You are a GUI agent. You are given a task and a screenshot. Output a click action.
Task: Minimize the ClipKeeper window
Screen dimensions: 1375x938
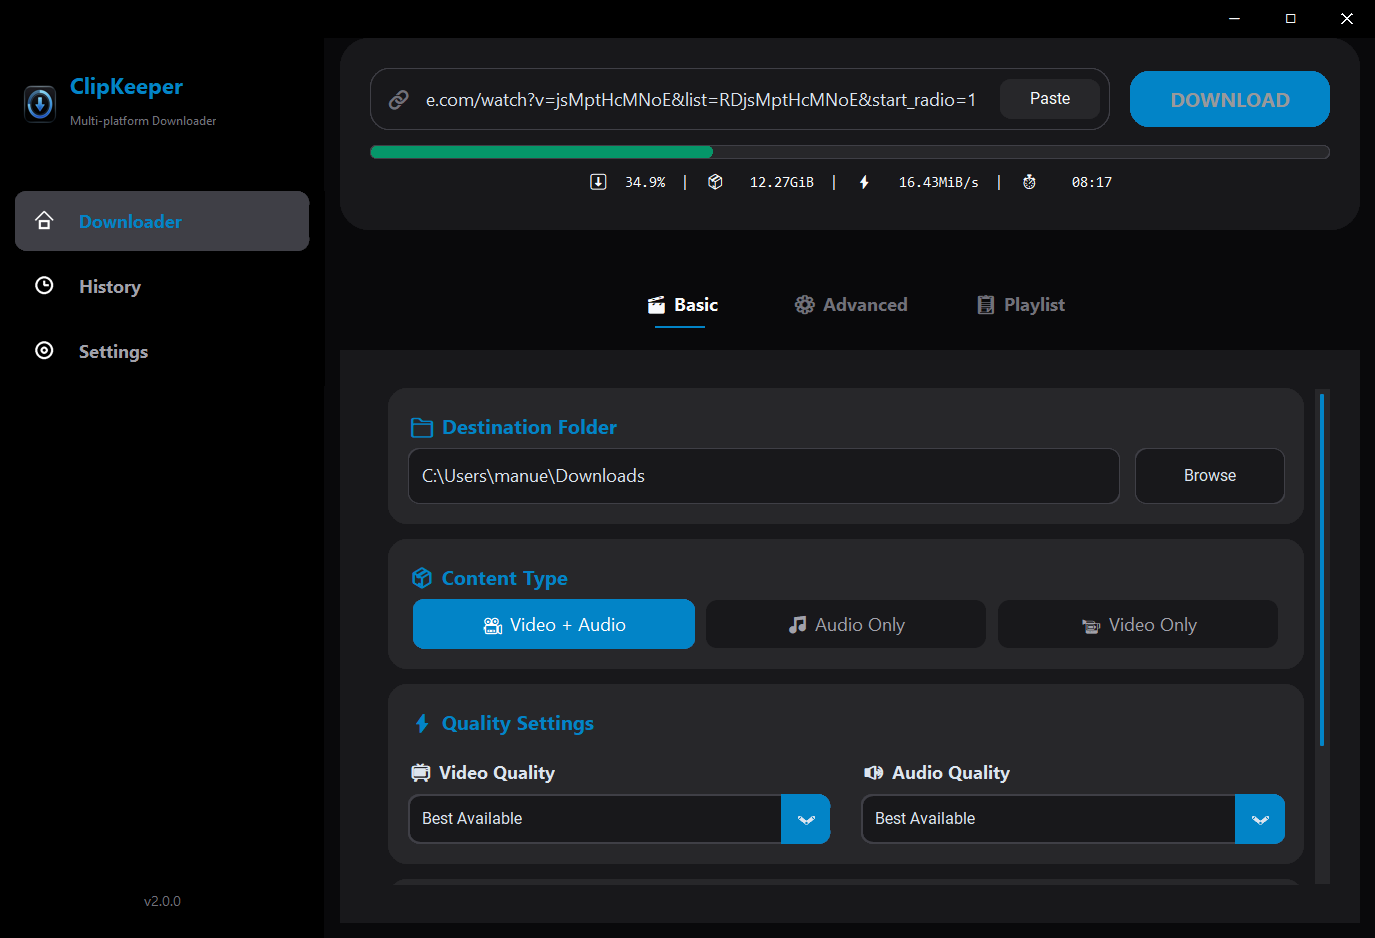point(1235,19)
